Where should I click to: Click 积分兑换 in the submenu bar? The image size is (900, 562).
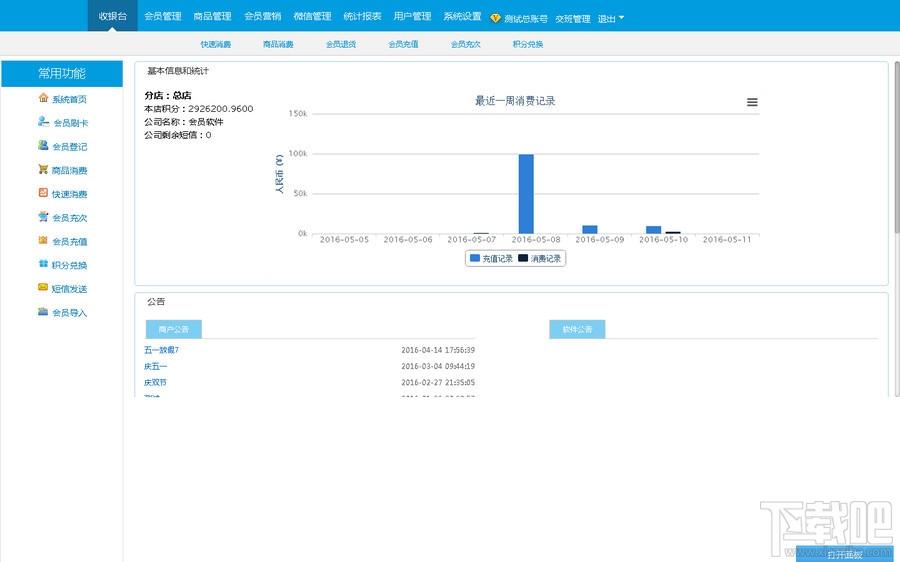(528, 44)
